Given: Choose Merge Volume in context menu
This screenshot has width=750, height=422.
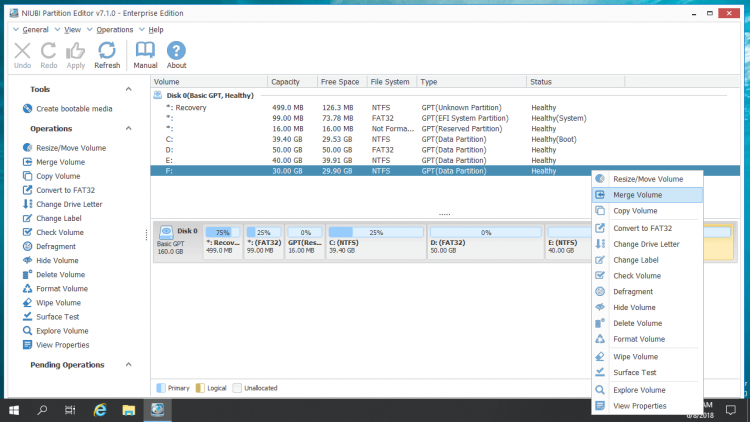Looking at the screenshot, I should 647,195.
